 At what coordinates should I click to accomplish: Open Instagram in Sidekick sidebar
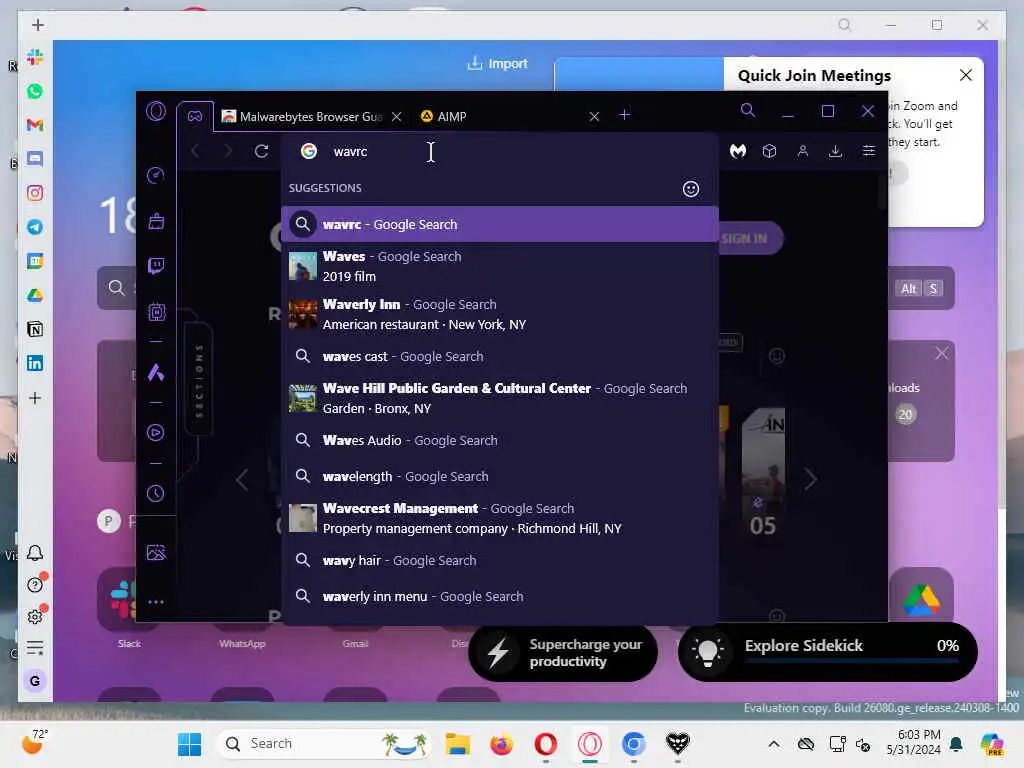coord(35,193)
